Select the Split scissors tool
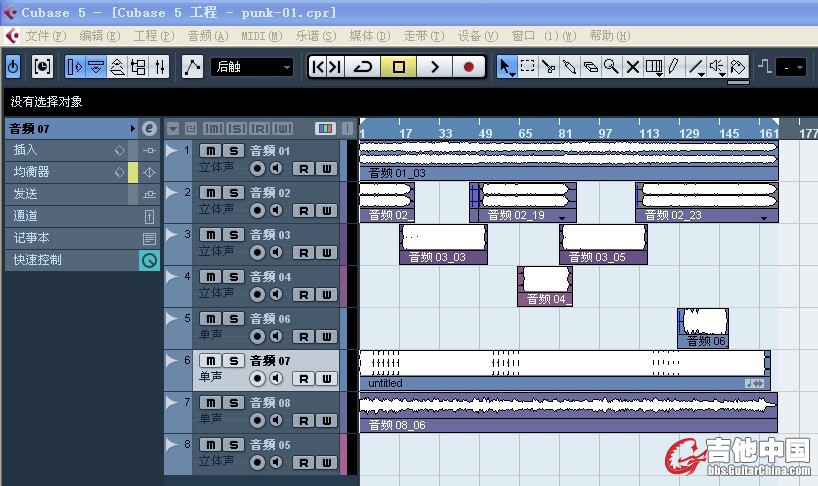 (x=548, y=67)
